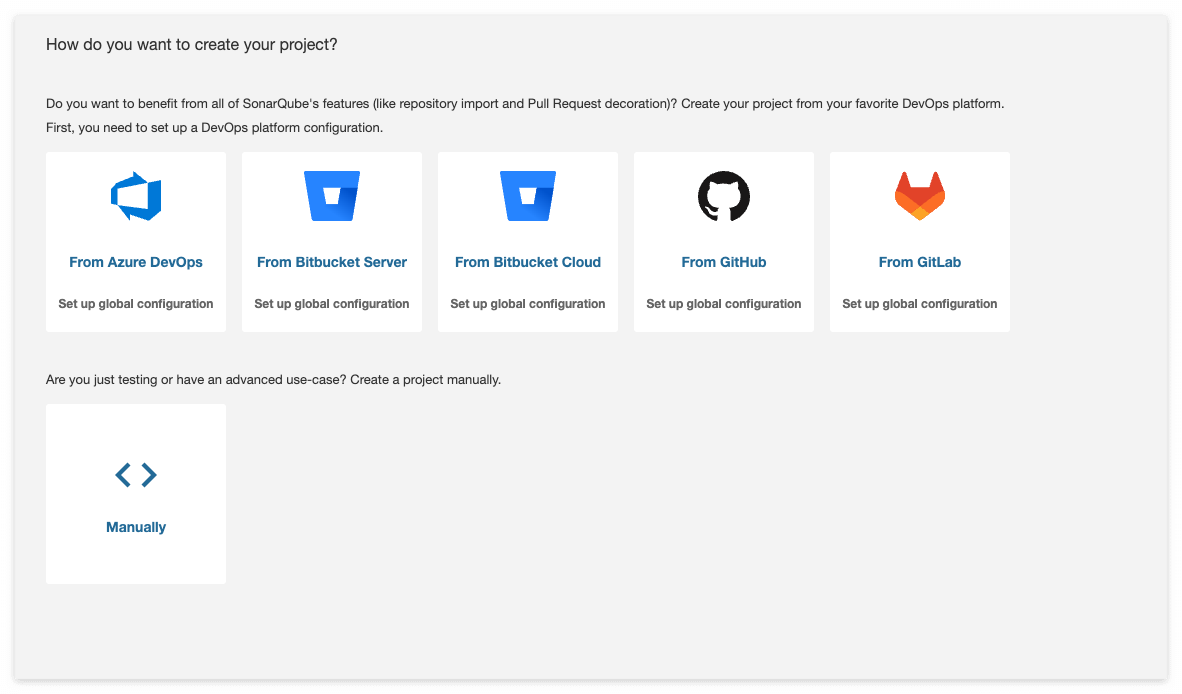Click the GitLab fox logo

tap(920, 196)
